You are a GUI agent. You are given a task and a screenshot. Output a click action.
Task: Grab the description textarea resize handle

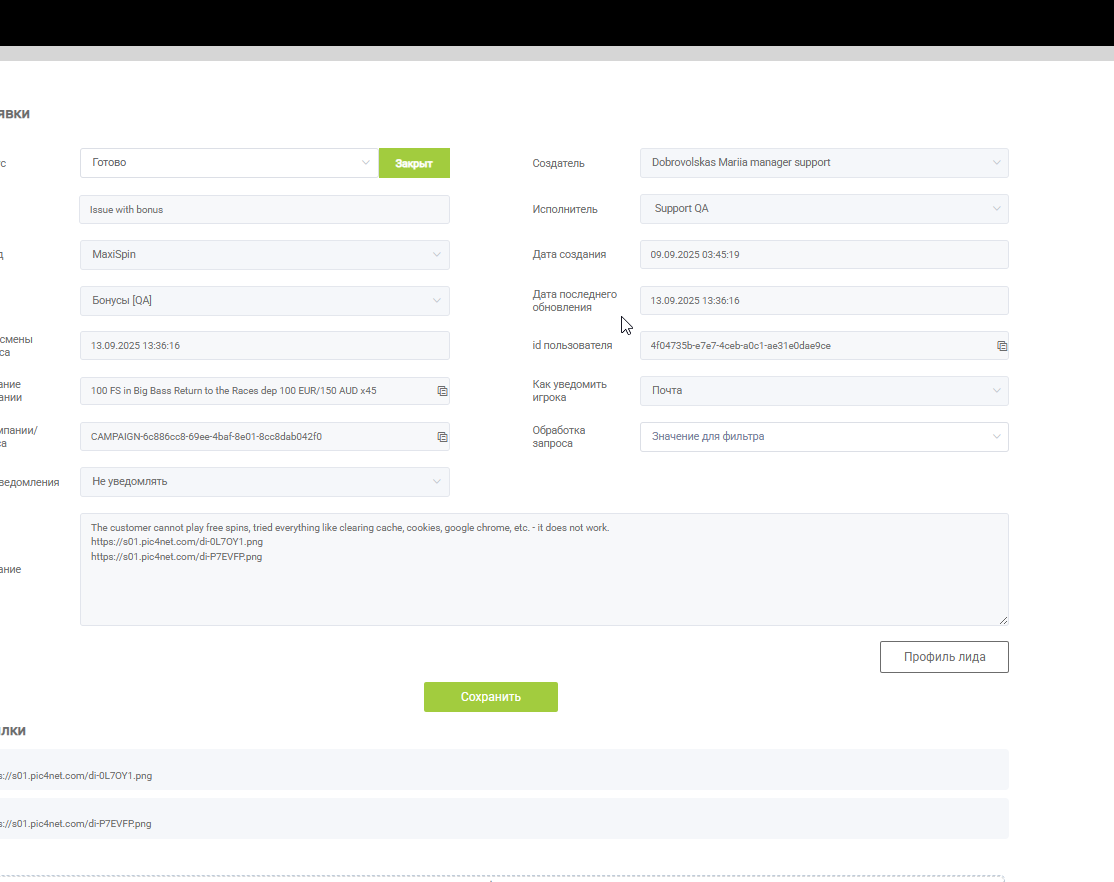coord(1003,620)
